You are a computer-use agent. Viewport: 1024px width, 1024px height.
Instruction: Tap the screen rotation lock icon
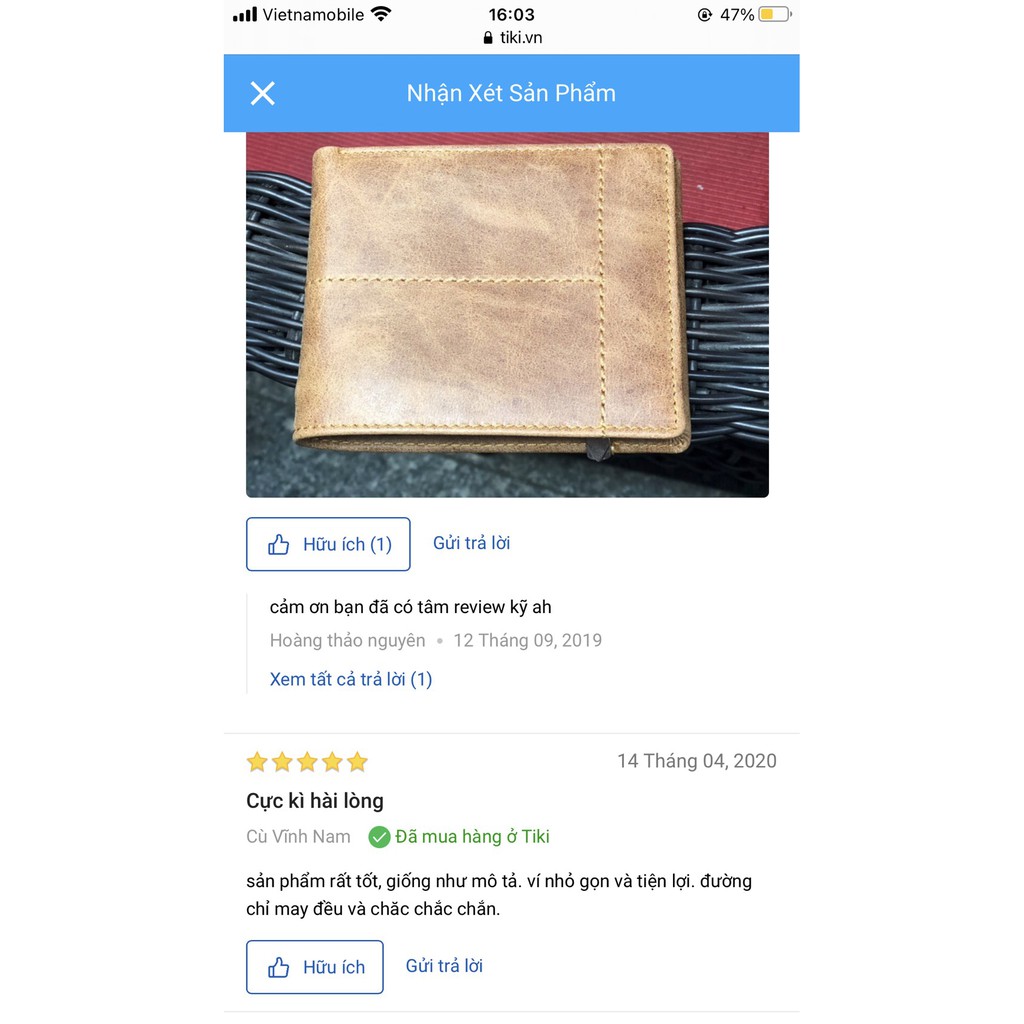click(705, 14)
